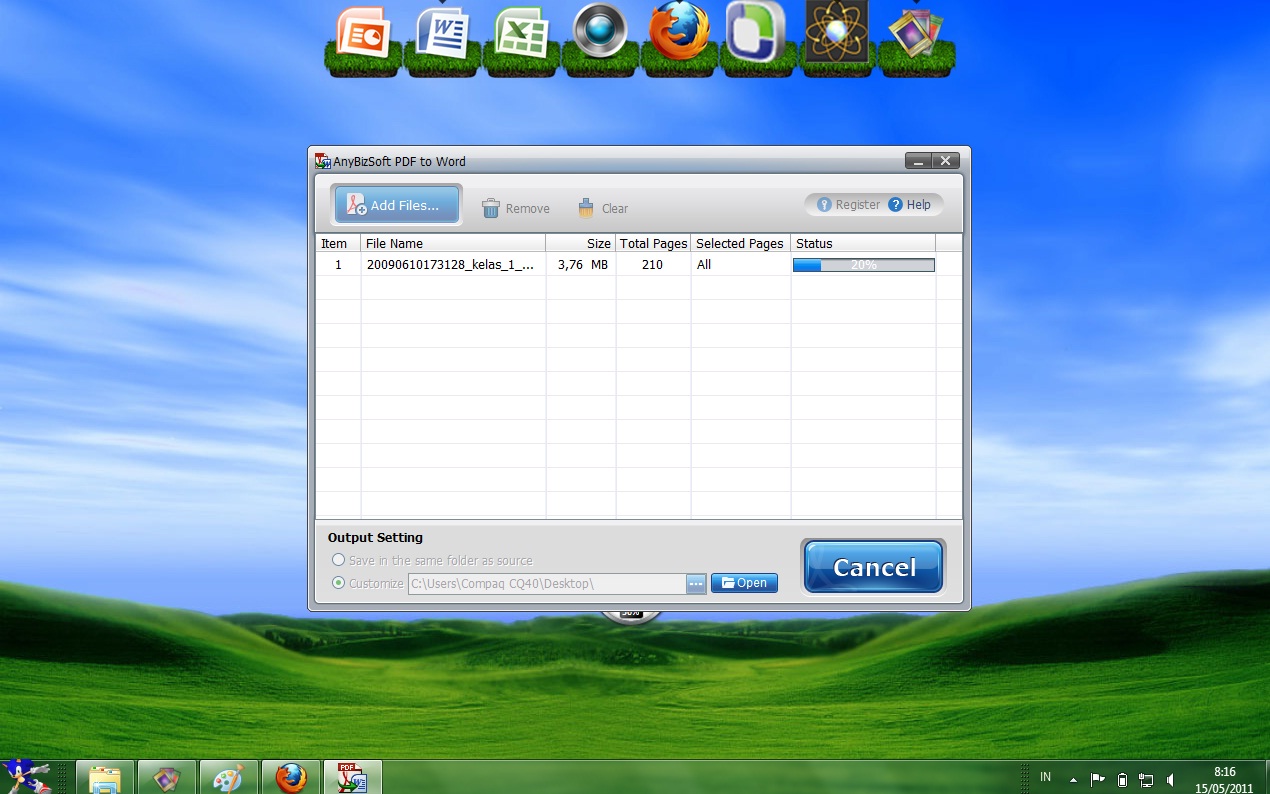1270x794 pixels.
Task: Open Excel from the top dock
Action: click(x=521, y=32)
